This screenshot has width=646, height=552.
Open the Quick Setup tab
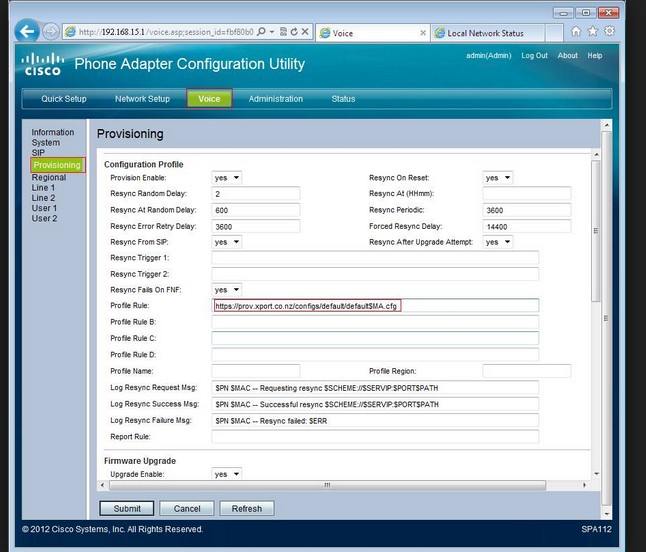click(64, 99)
